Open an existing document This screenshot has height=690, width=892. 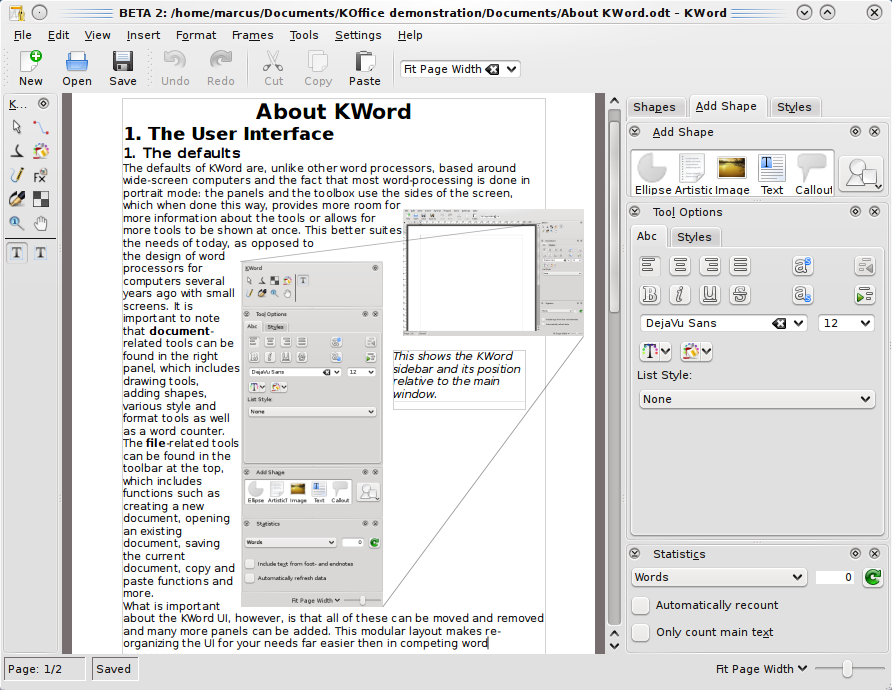pos(77,68)
